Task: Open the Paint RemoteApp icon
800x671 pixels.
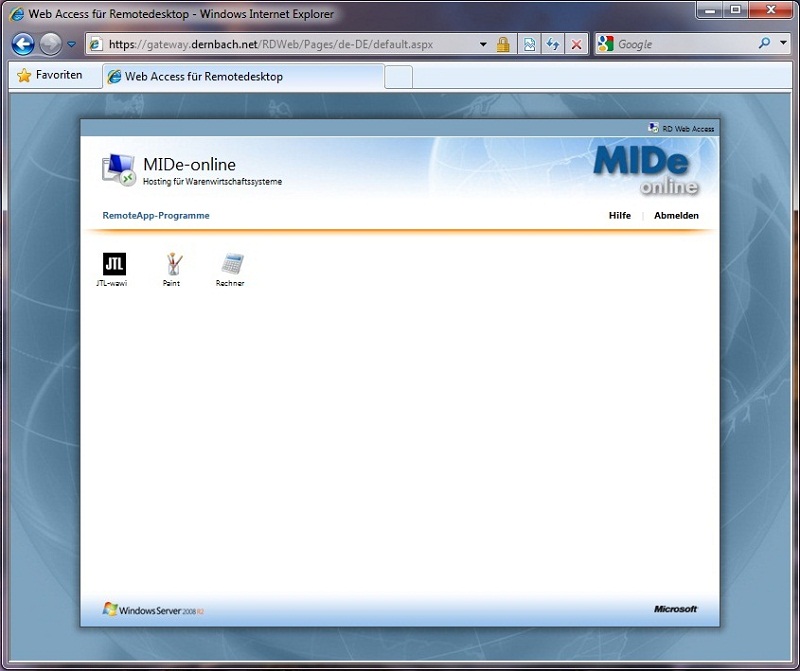Action: (172, 264)
